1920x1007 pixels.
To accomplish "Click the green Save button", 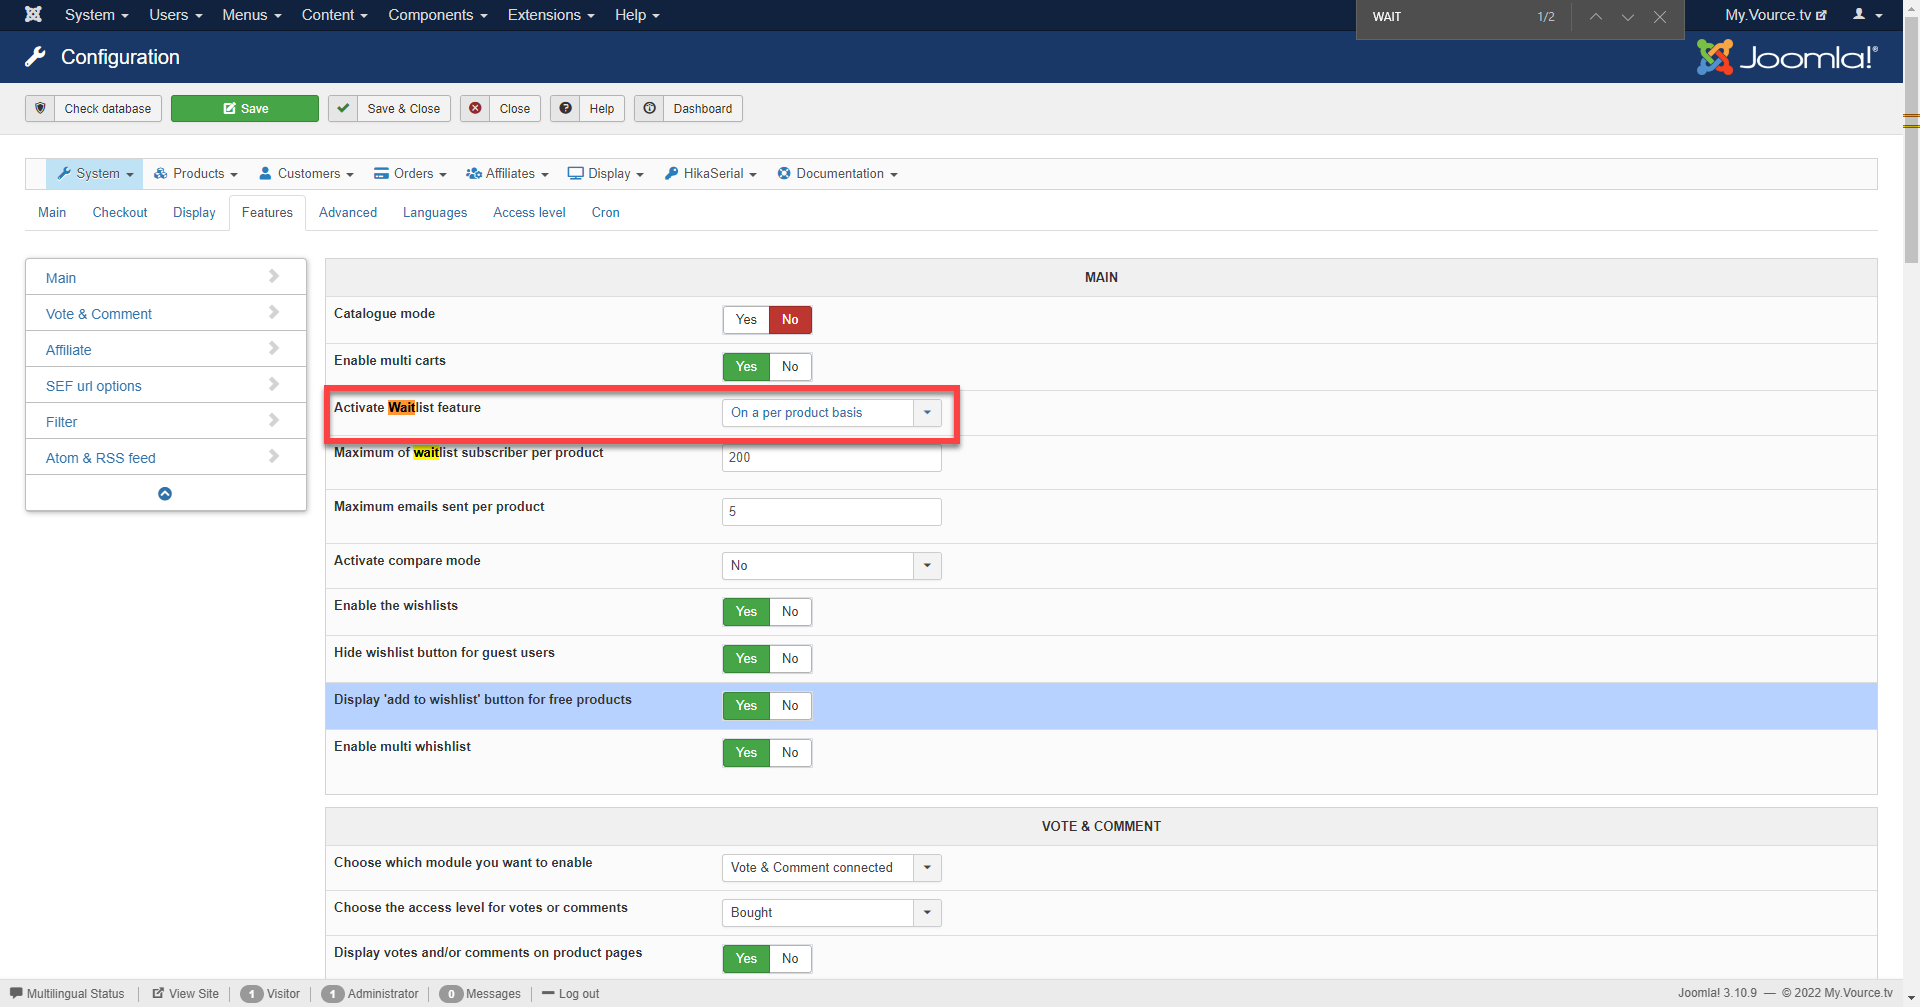I will coord(245,108).
